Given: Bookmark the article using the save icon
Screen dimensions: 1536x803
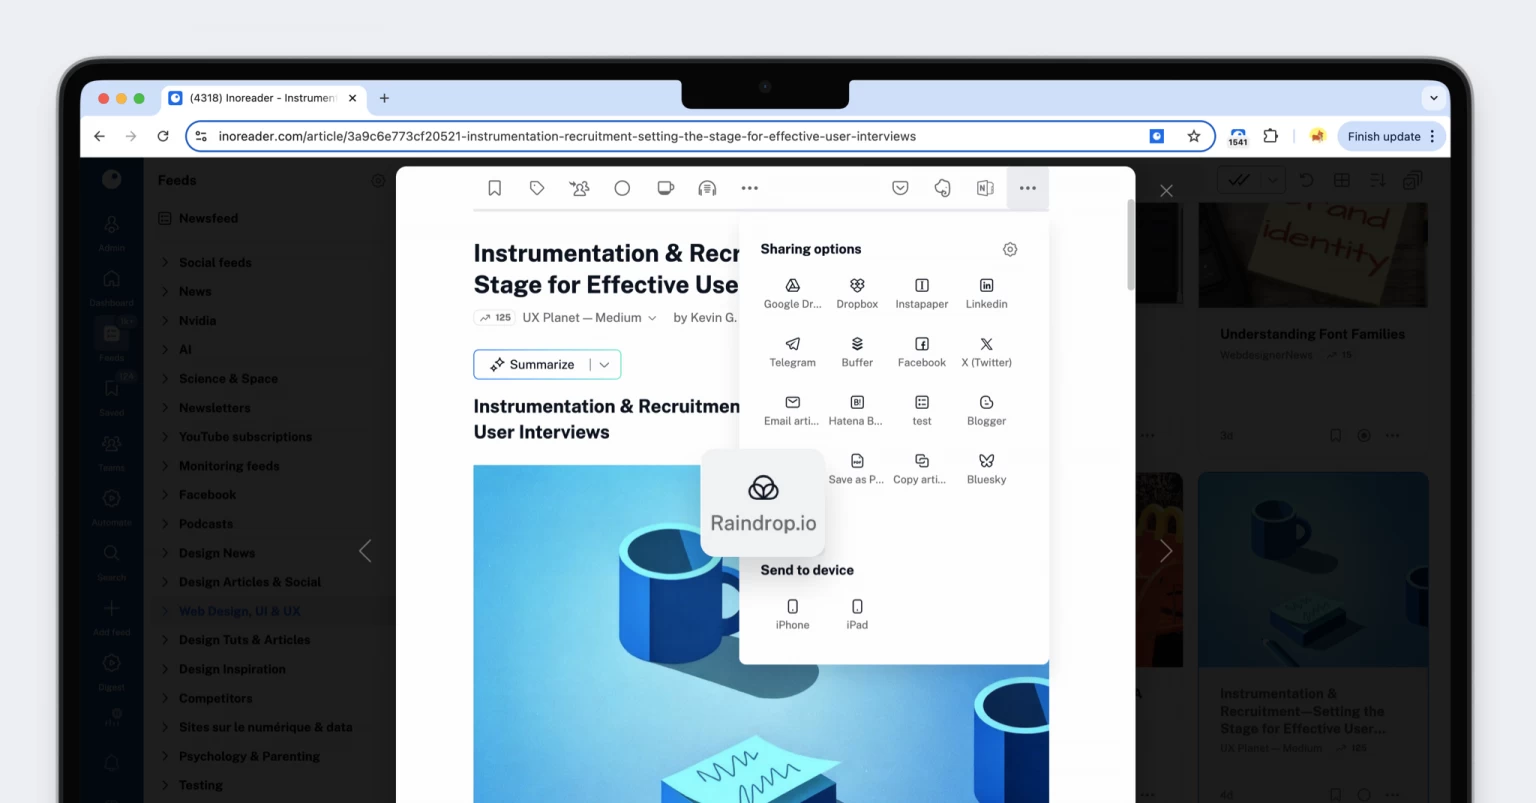Looking at the screenshot, I should pos(494,188).
